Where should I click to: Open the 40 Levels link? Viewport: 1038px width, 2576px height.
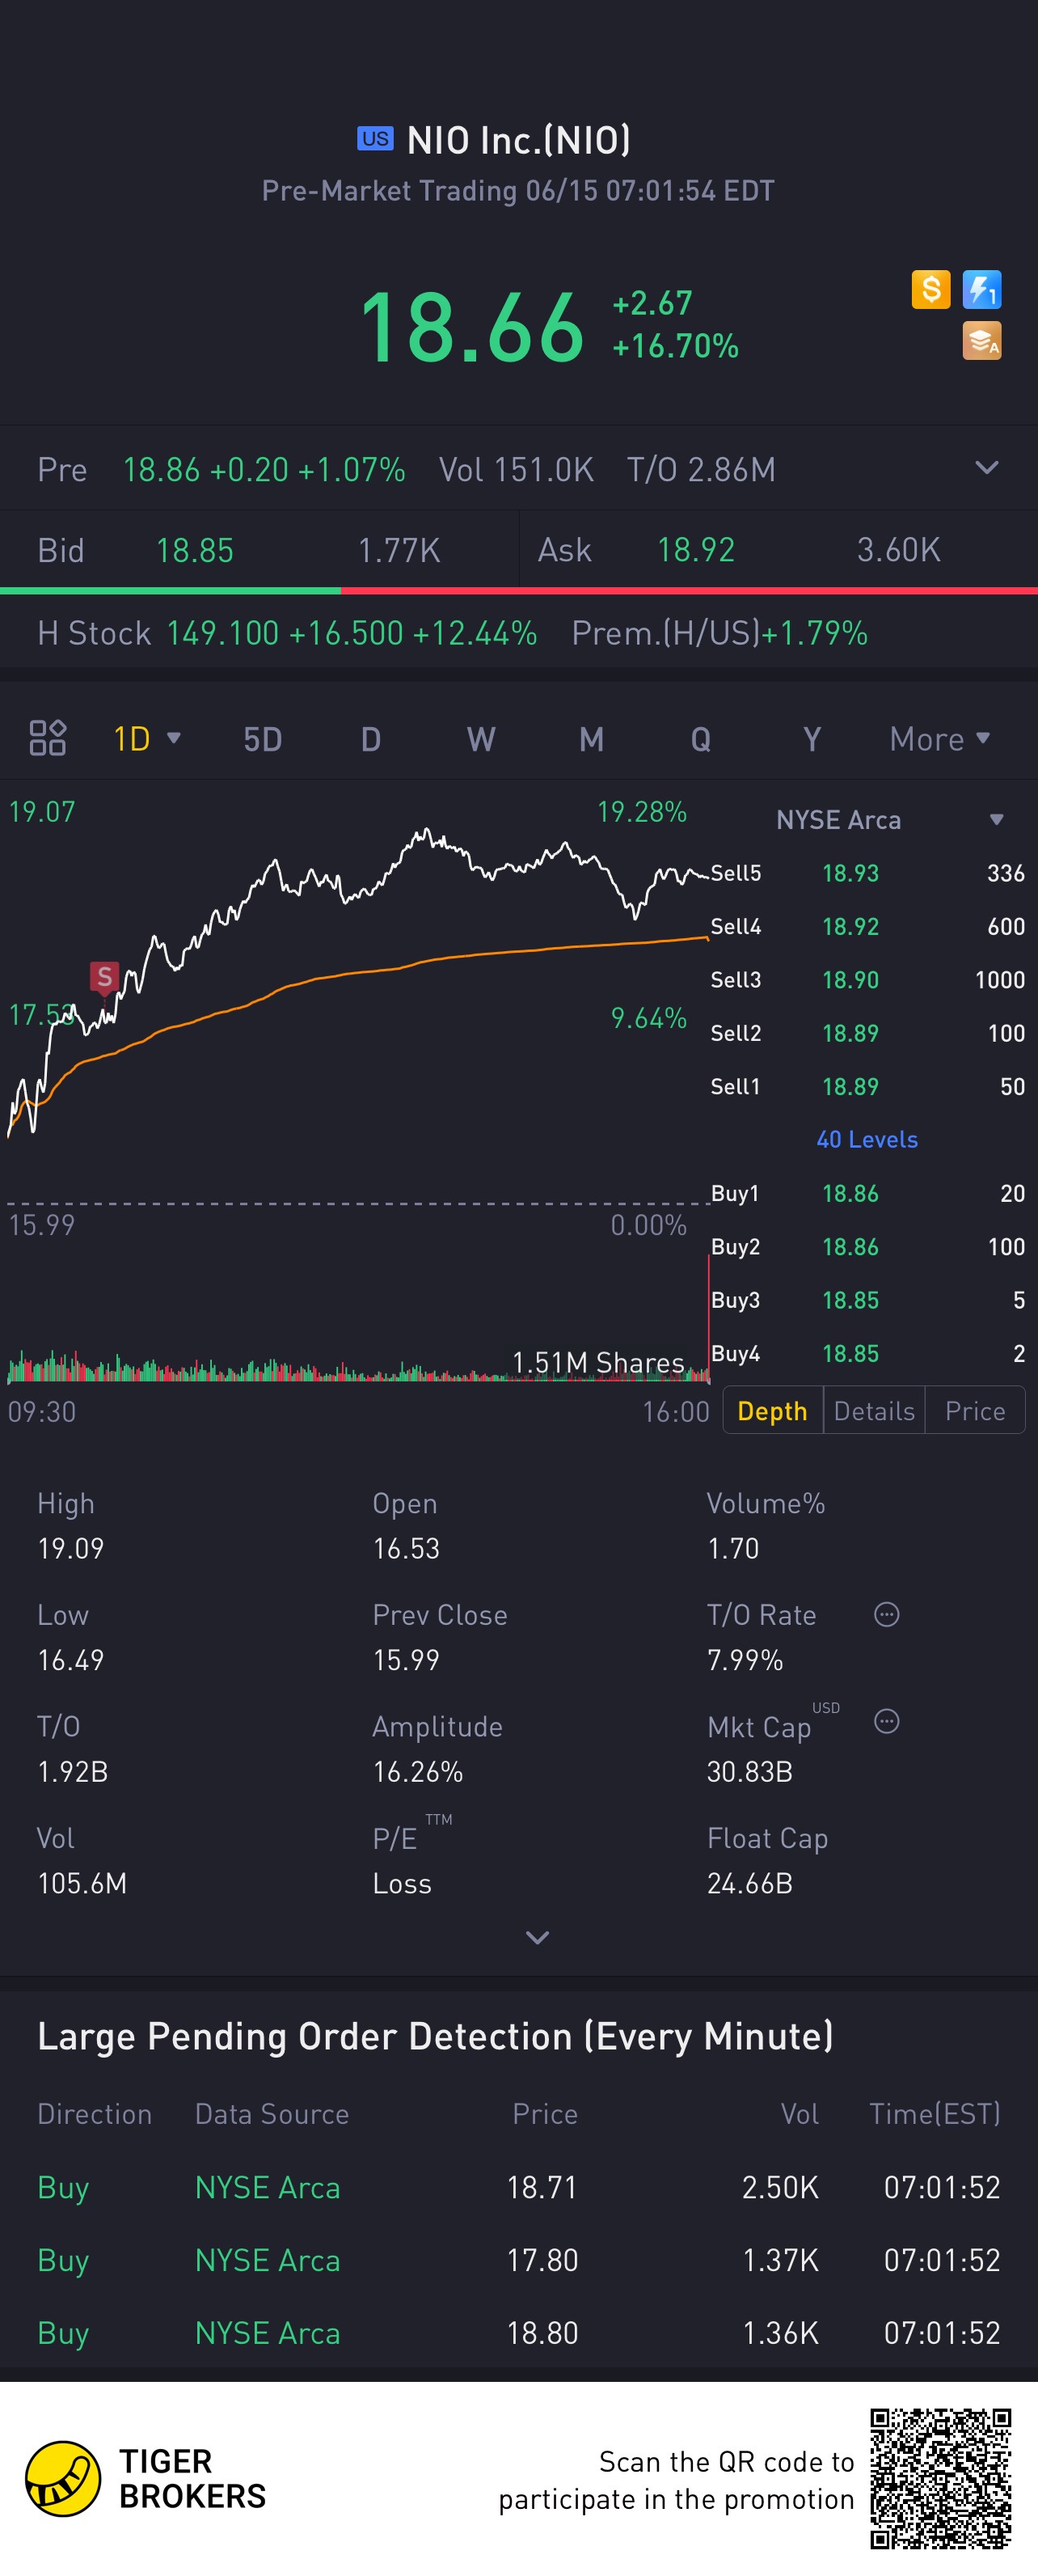click(866, 1139)
